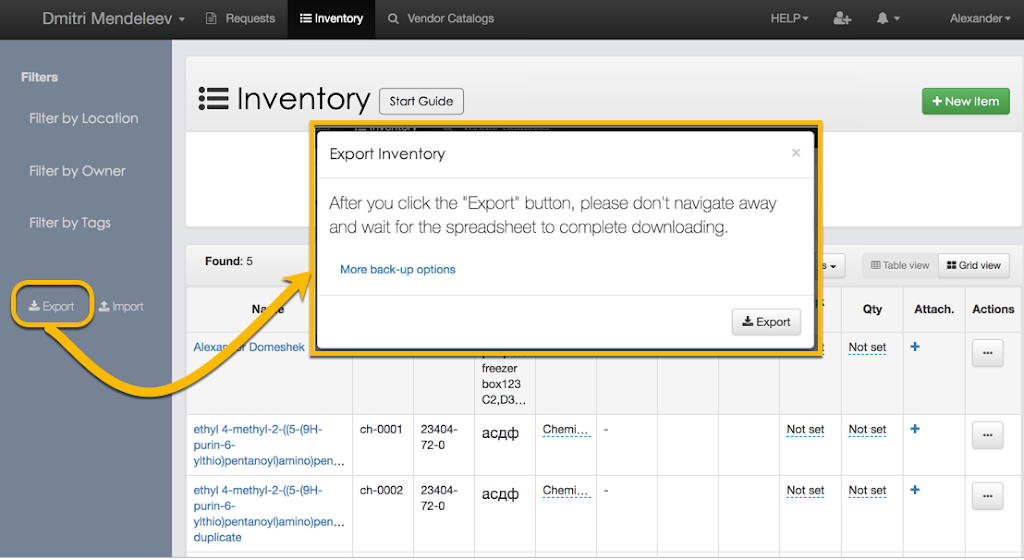Edit the Not set value left of Qty, ch-0001
This screenshot has height=560, width=1024.
tap(805, 429)
